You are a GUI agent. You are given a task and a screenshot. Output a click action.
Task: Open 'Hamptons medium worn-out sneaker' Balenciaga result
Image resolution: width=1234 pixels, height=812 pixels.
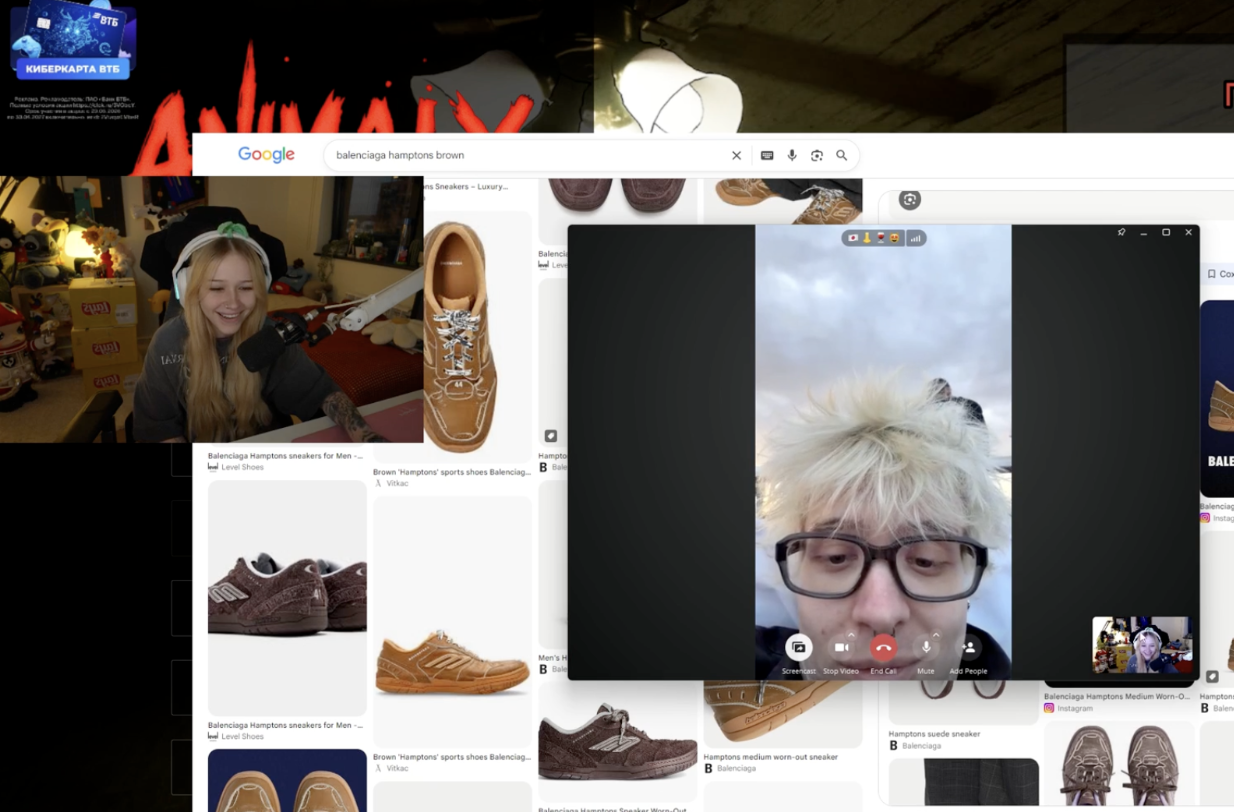click(770, 757)
